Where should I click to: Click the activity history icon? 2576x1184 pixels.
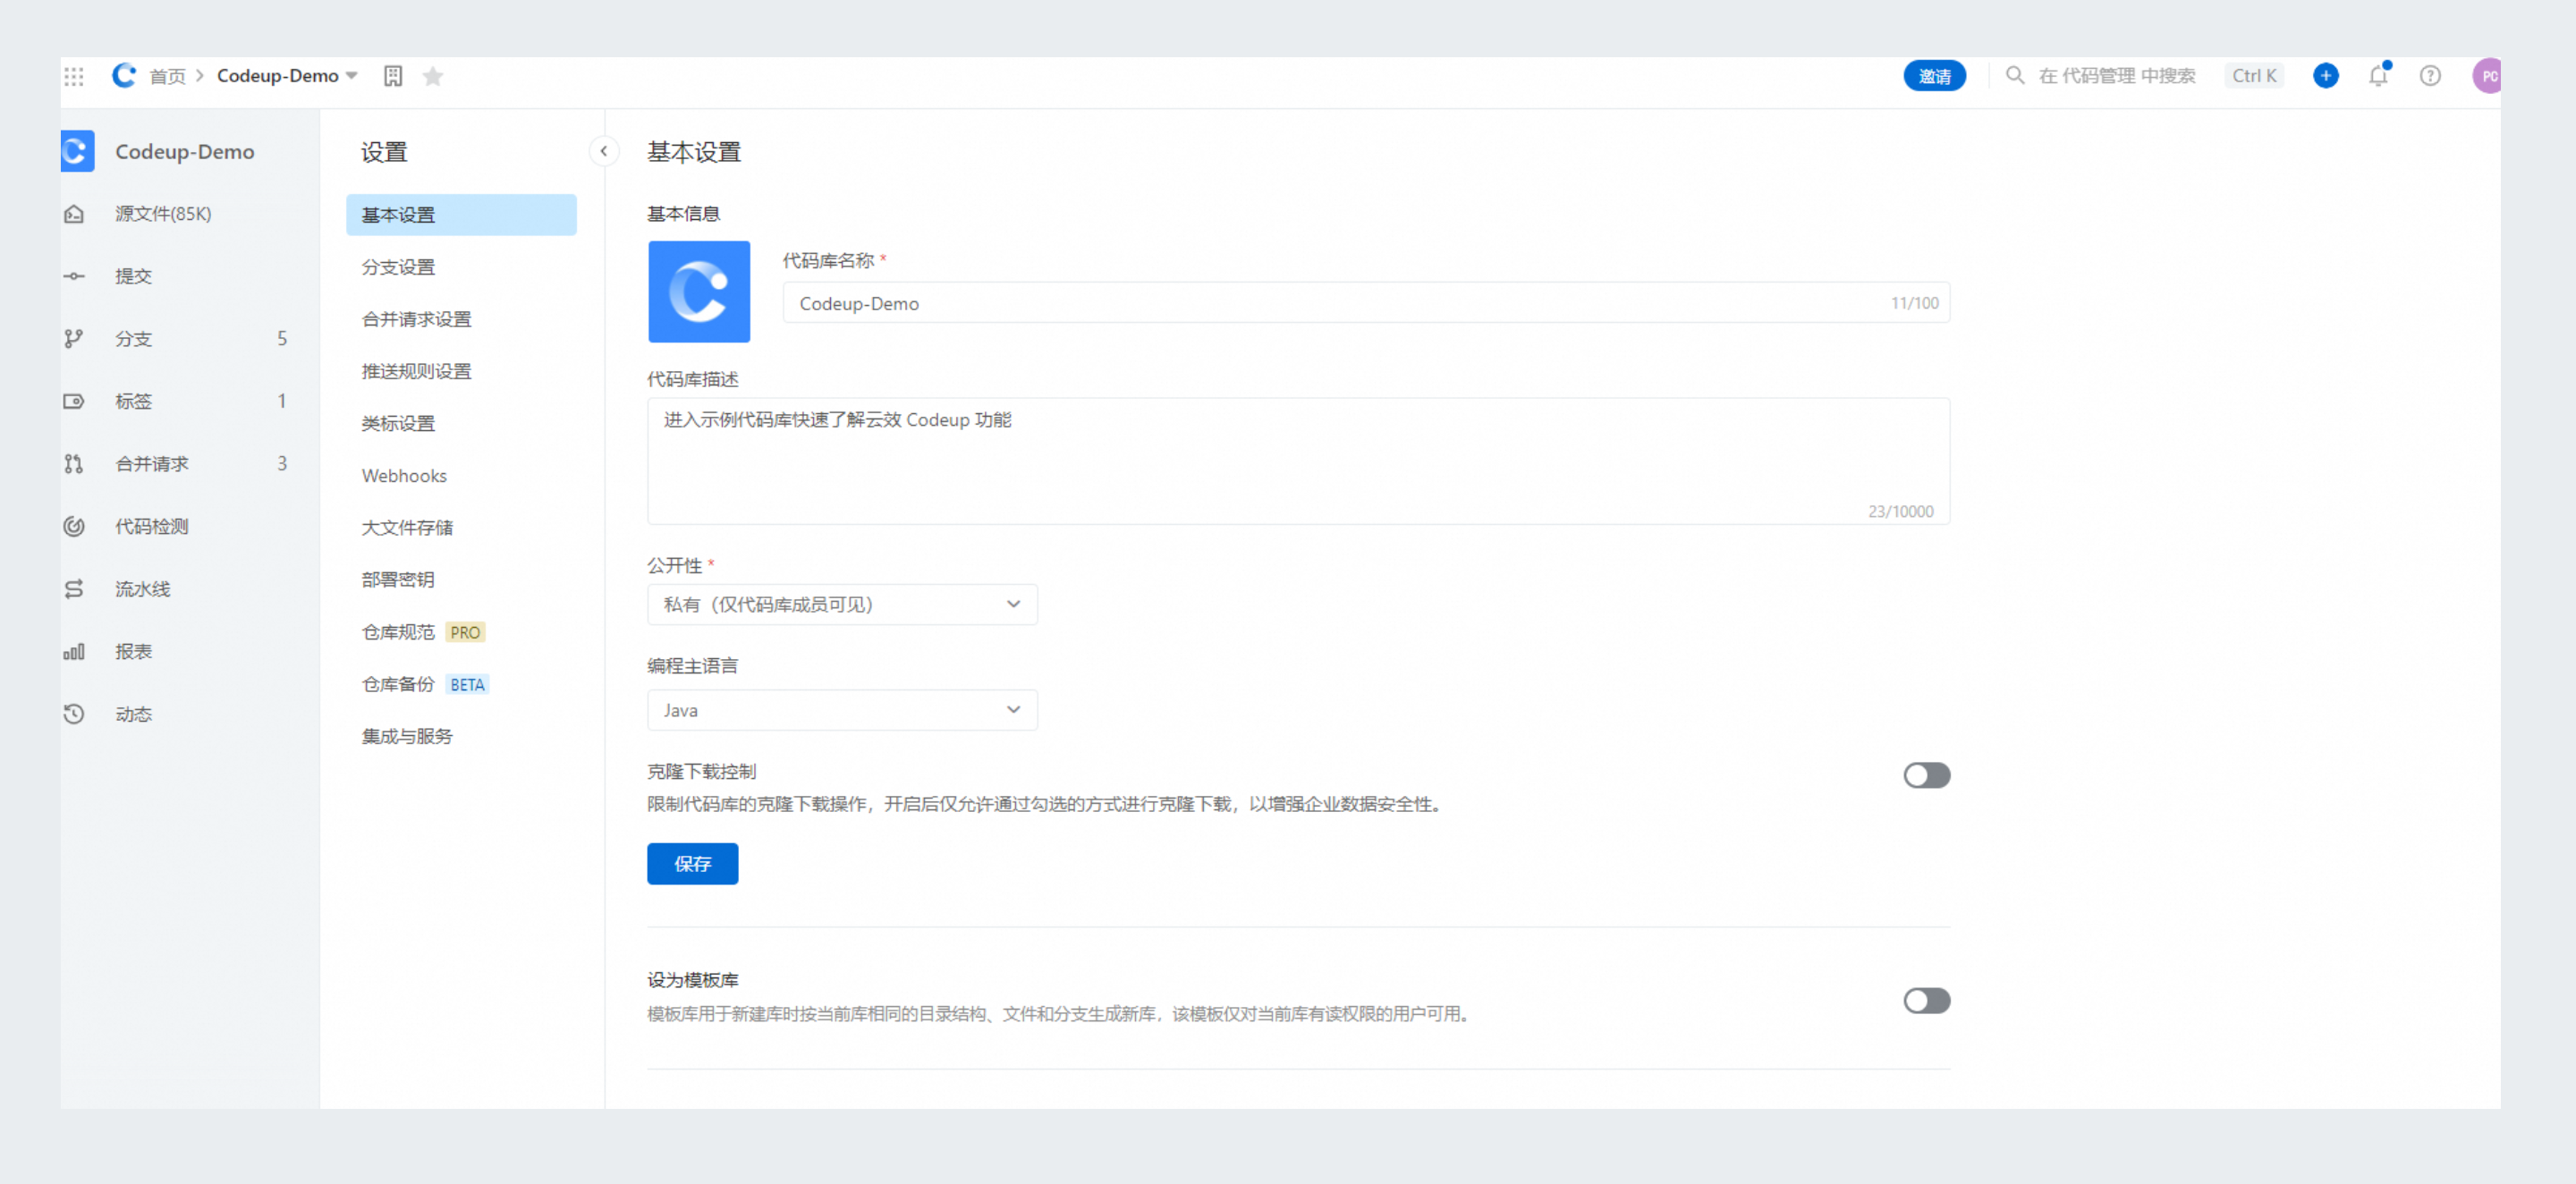(74, 714)
